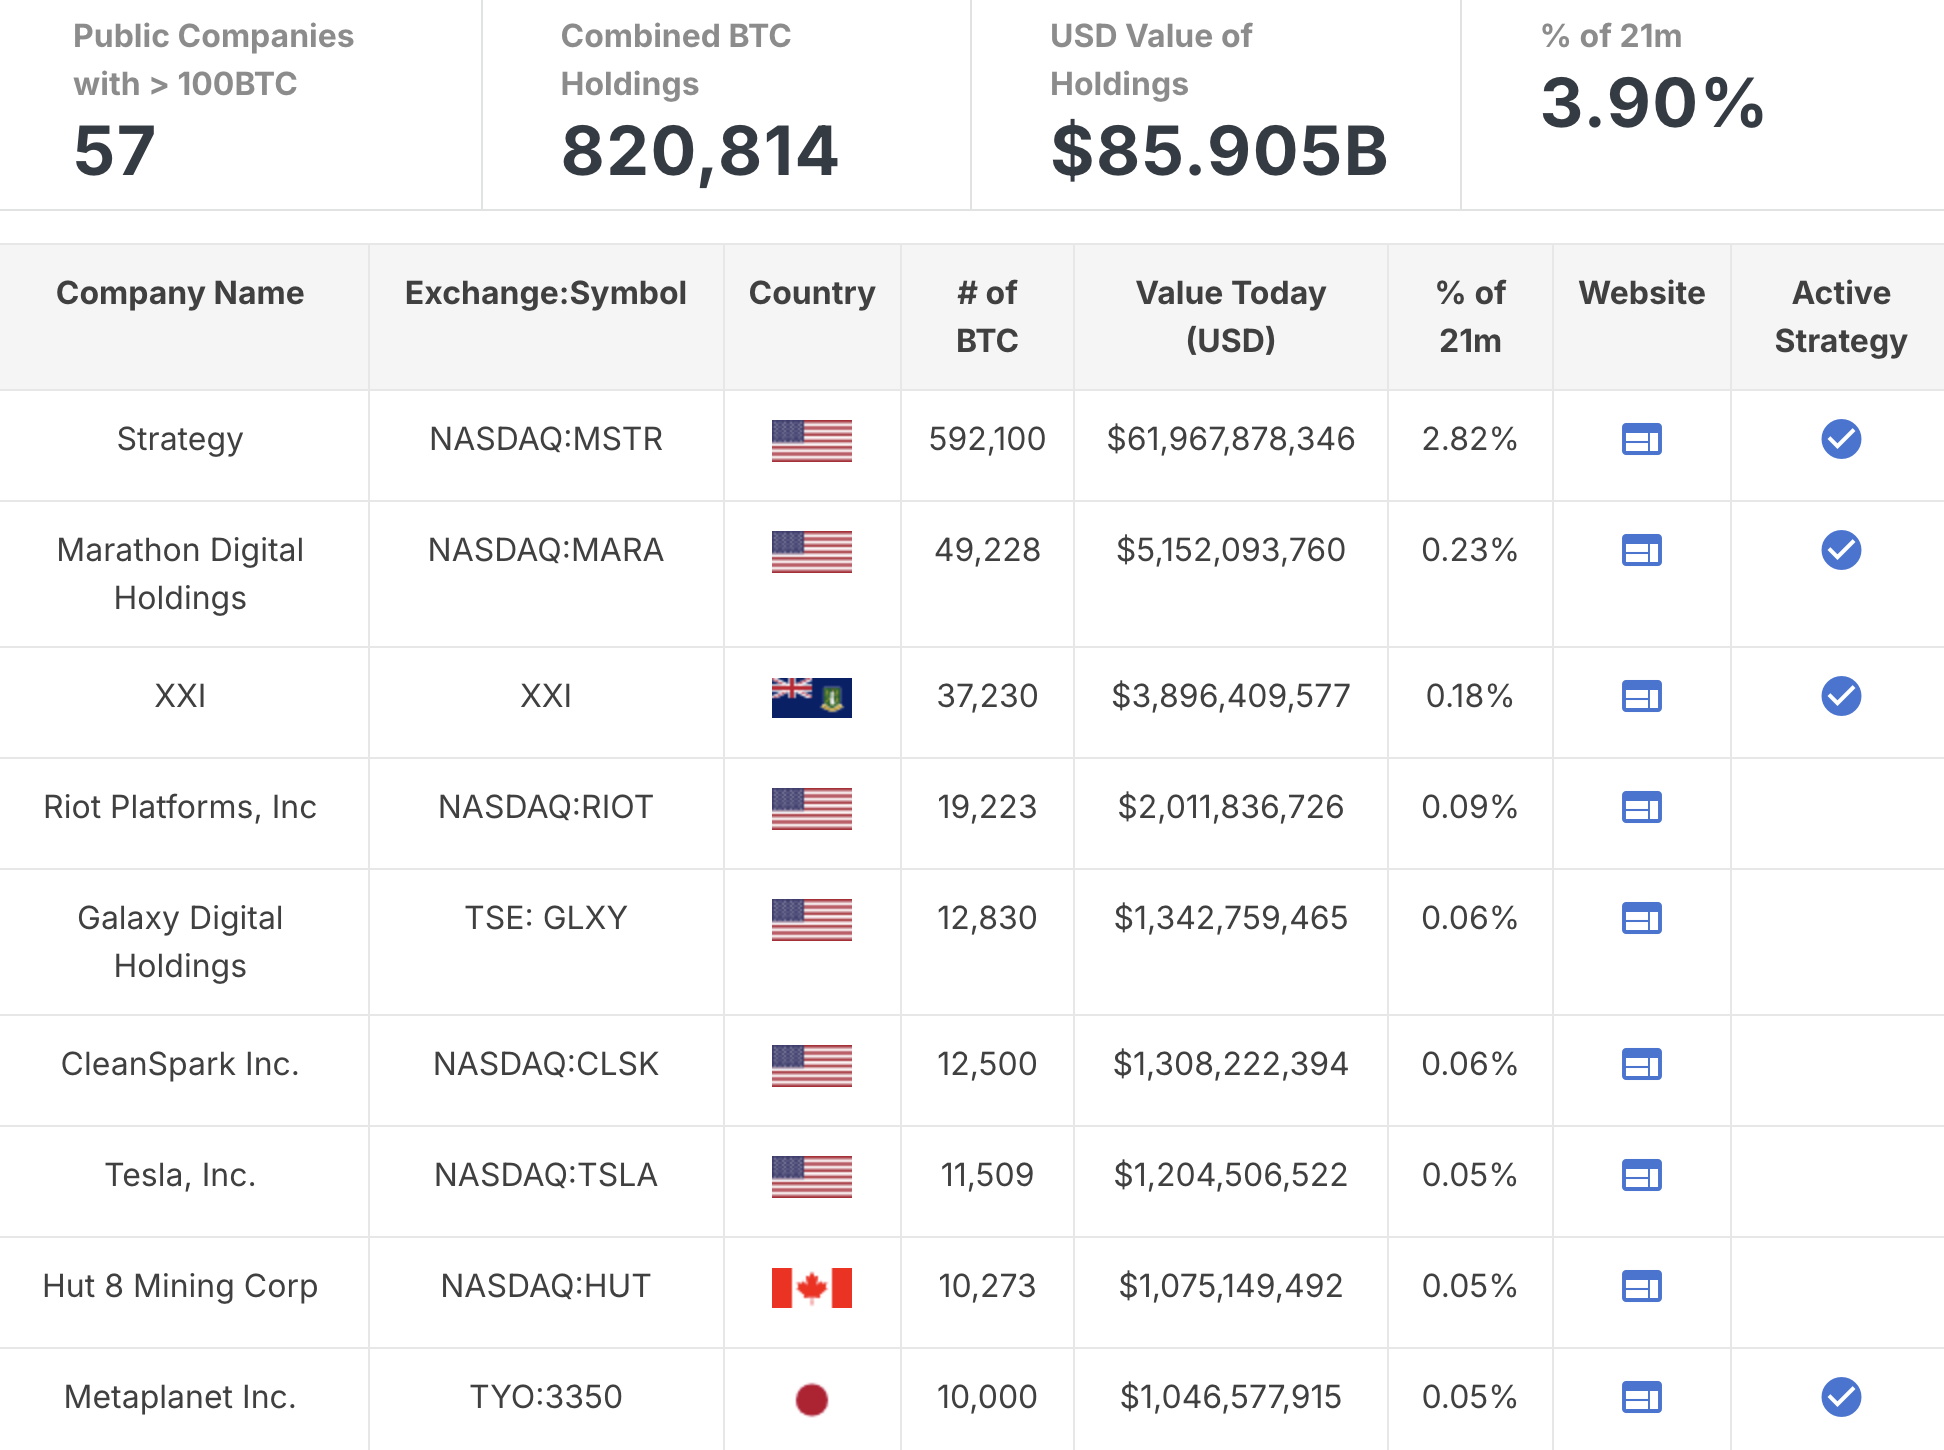Click the XXI website icon
1944x1450 pixels.
pos(1641,696)
